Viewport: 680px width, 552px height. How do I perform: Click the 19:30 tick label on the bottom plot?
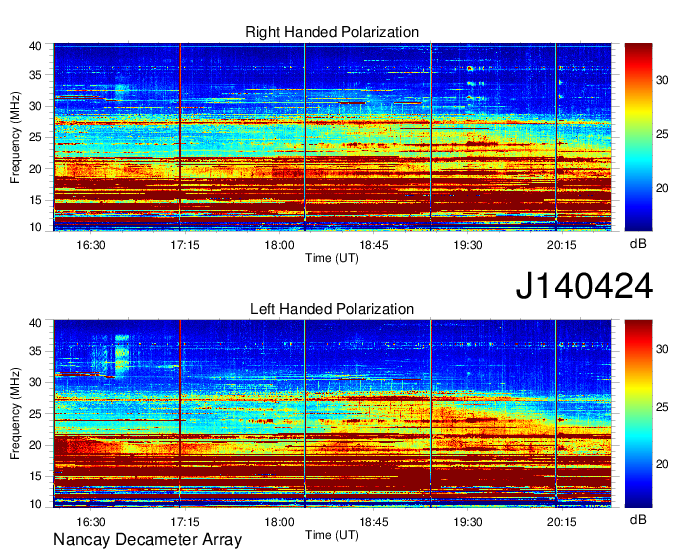click(468, 522)
